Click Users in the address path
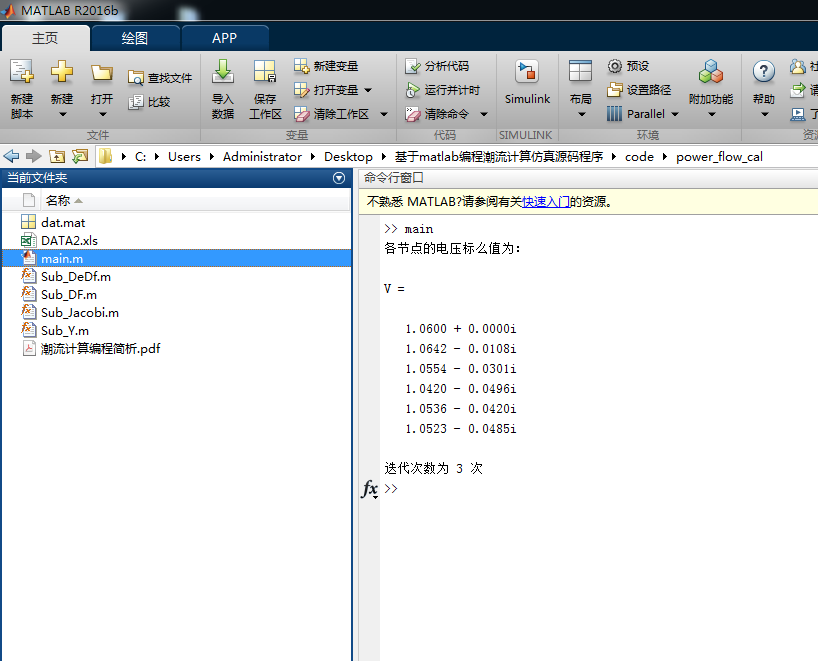Image resolution: width=818 pixels, height=661 pixels. tap(184, 157)
